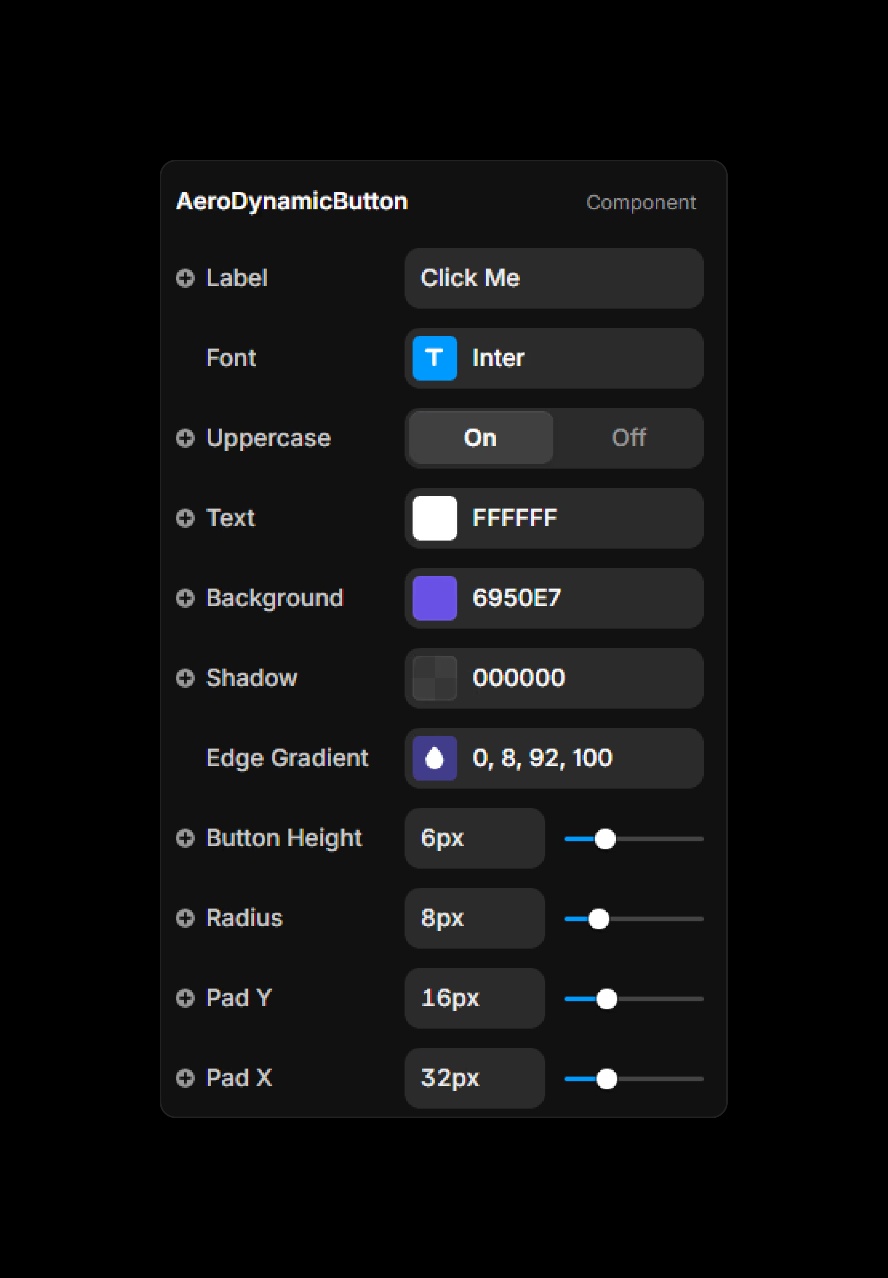
Task: Click the plus icon beside Radius
Action: pos(185,918)
